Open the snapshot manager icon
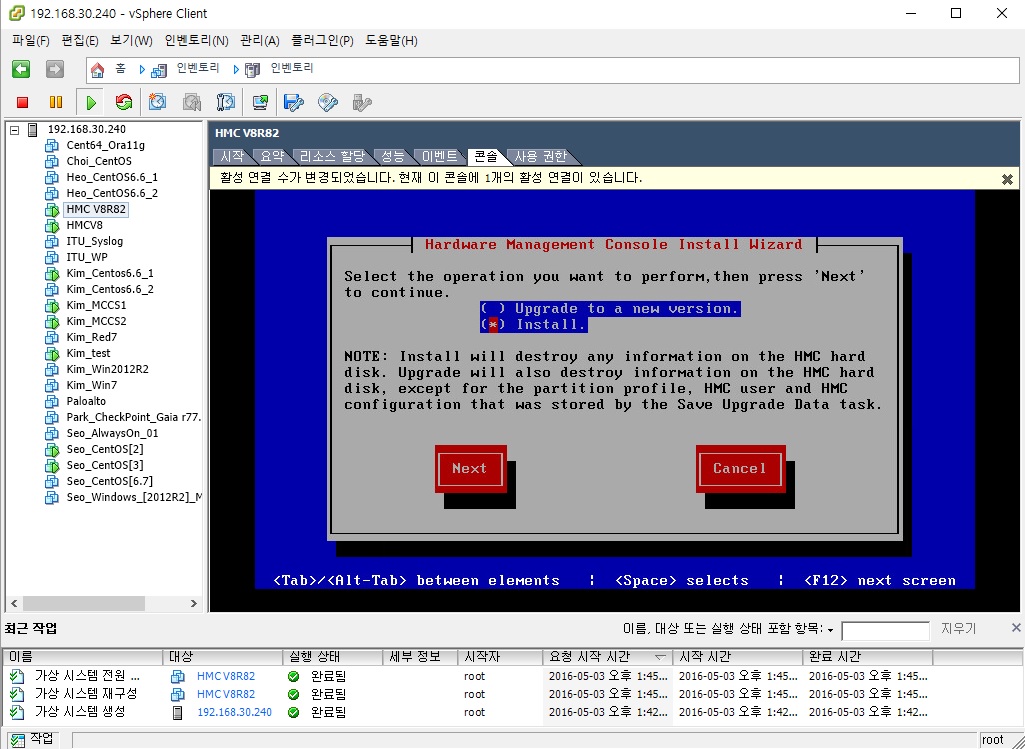This screenshot has width=1025, height=749. pos(226,102)
